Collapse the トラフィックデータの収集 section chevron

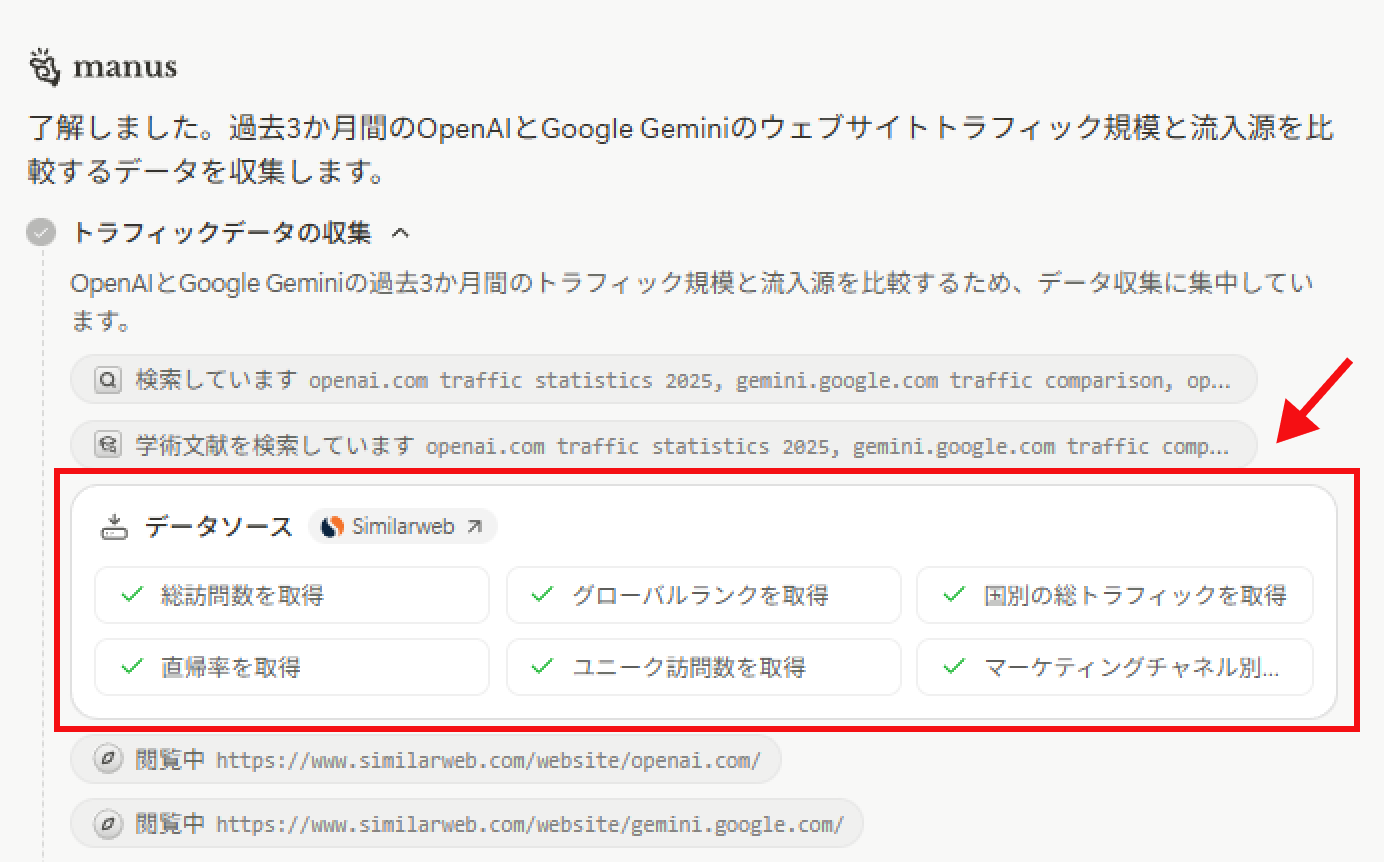(x=400, y=233)
